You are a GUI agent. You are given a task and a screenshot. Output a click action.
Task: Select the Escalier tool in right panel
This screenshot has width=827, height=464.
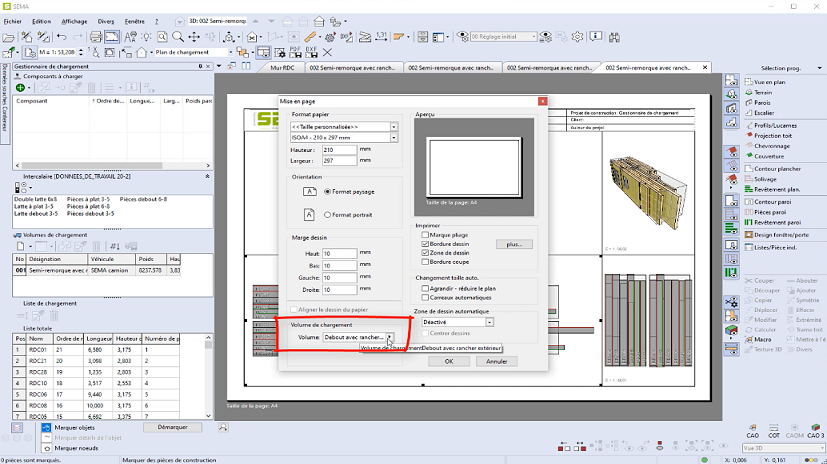pos(763,113)
